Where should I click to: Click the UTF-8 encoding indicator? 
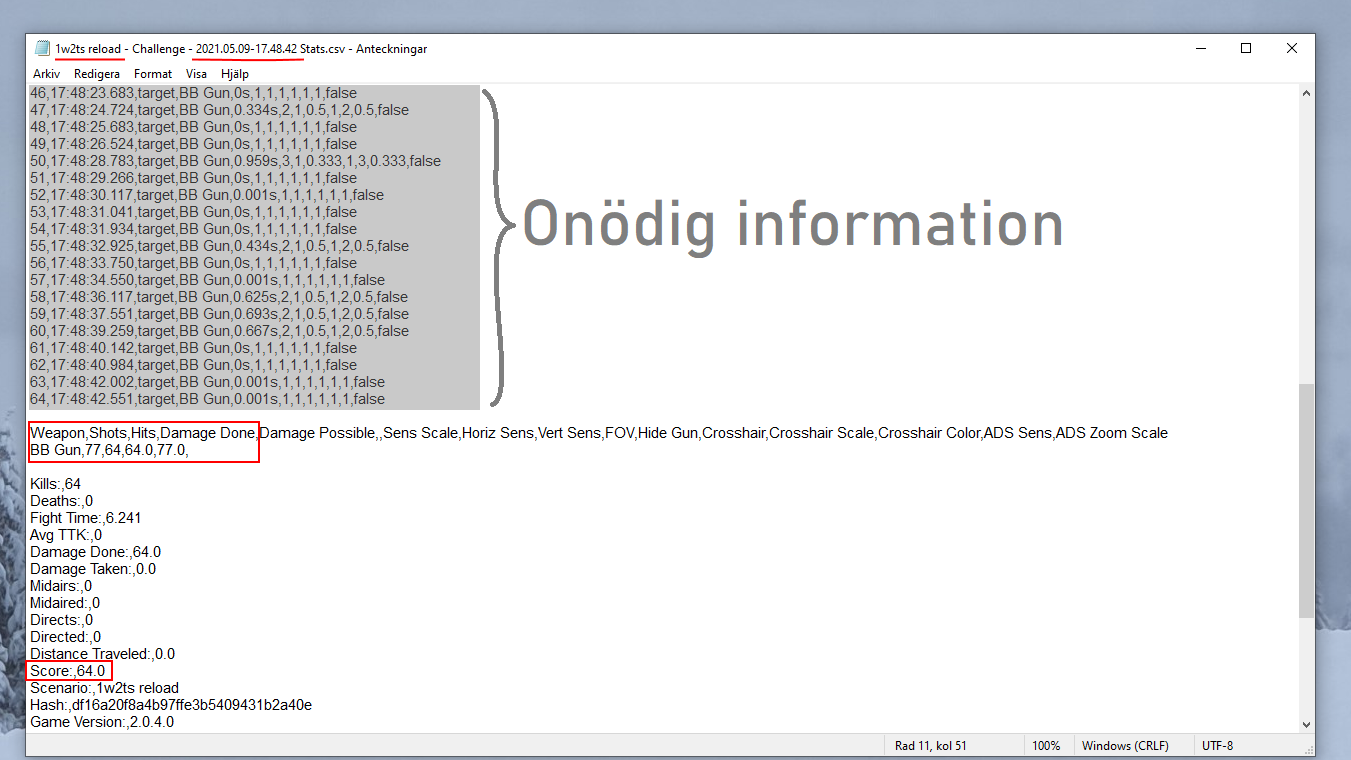[x=1218, y=746]
